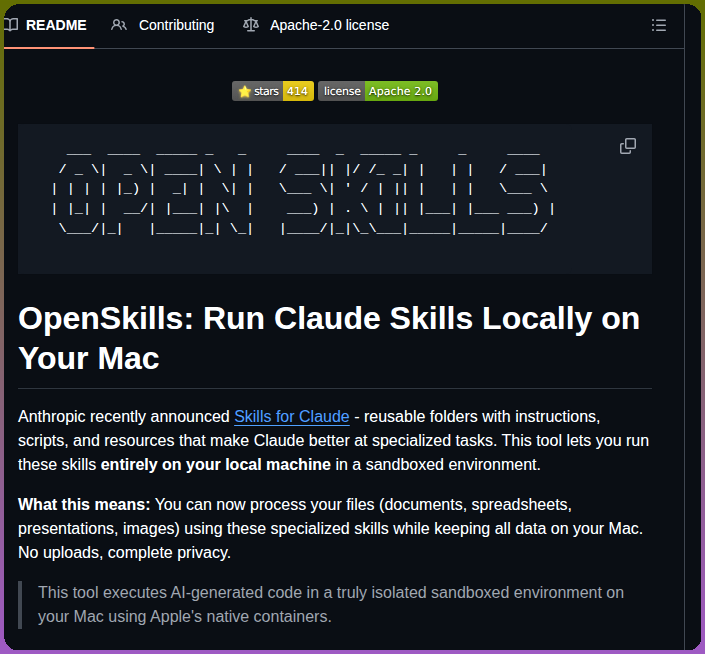Click 'entirely on your local machine' text

pyautogui.click(x=216, y=464)
